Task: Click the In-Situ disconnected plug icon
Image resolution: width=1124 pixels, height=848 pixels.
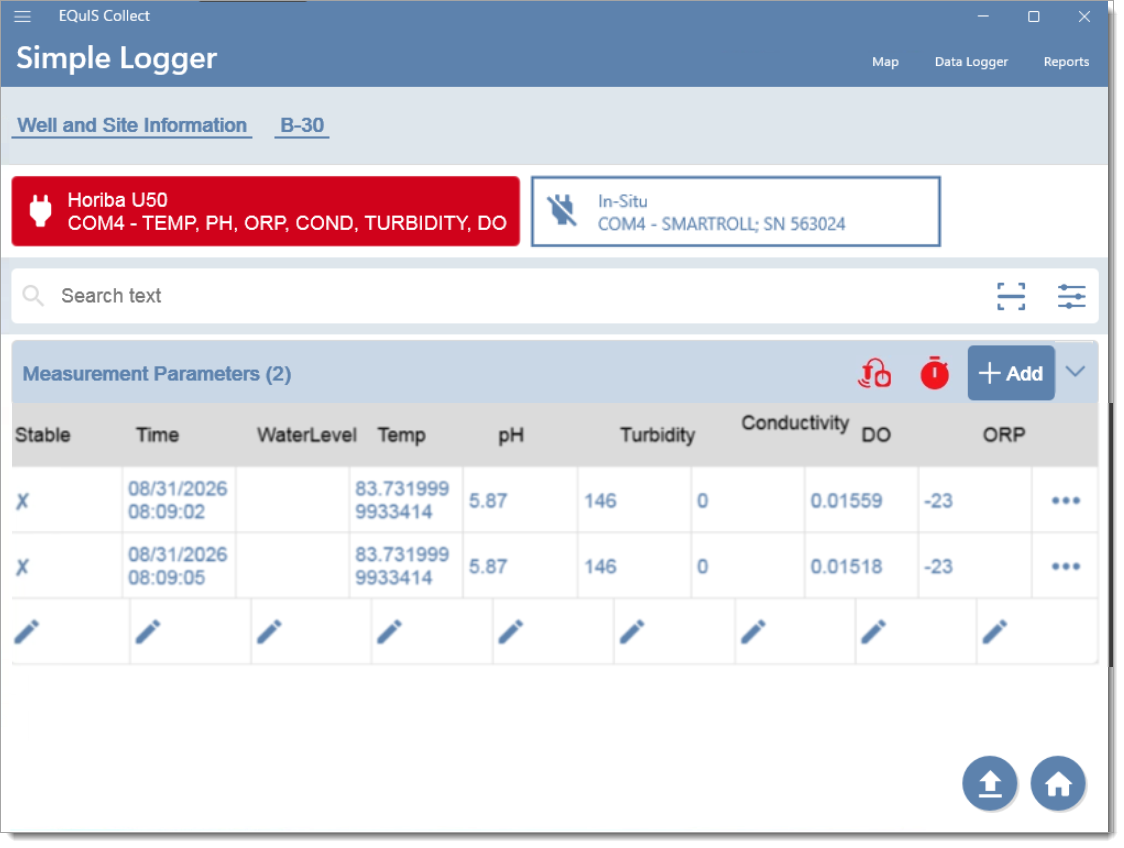Action: 563,211
